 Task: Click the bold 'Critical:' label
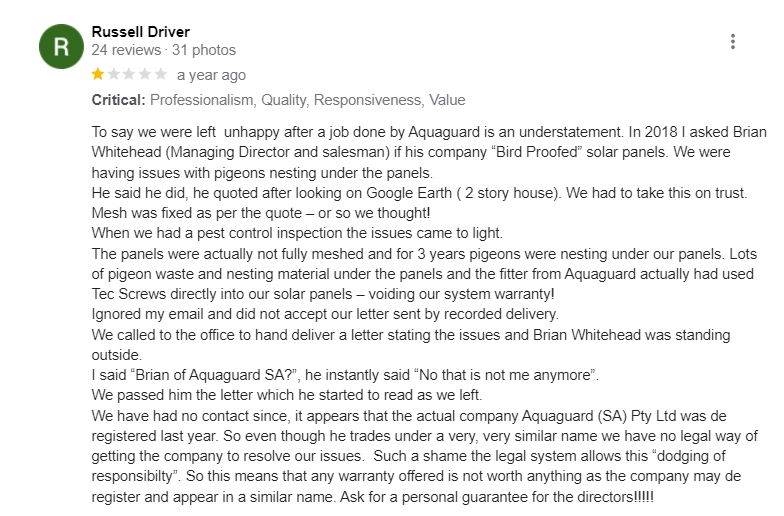coord(118,100)
